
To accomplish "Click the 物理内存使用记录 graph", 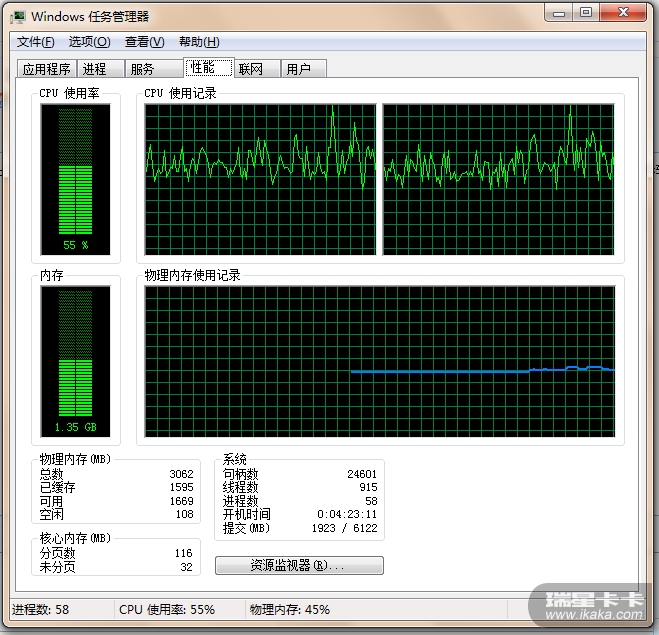I will (380, 361).
